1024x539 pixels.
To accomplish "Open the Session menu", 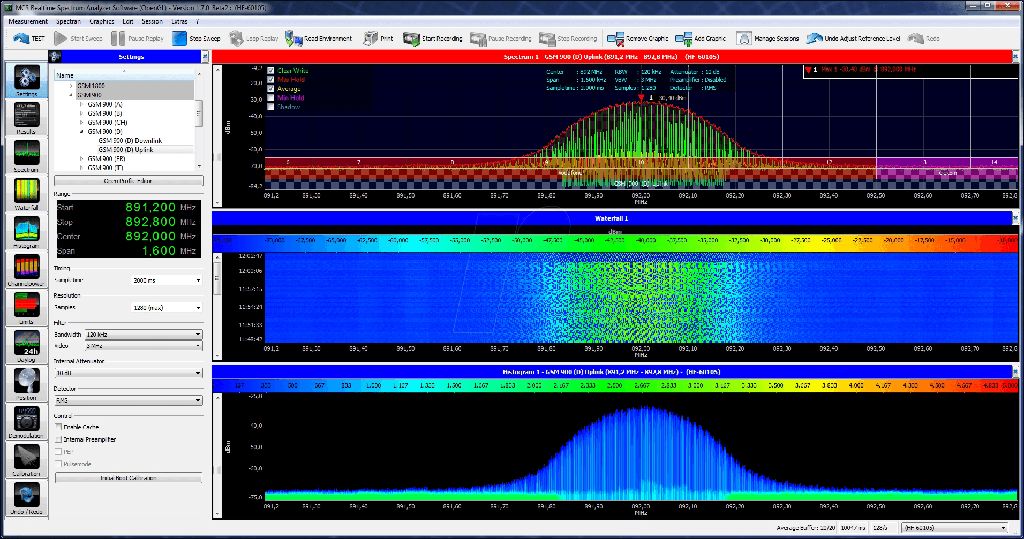I will tap(151, 20).
